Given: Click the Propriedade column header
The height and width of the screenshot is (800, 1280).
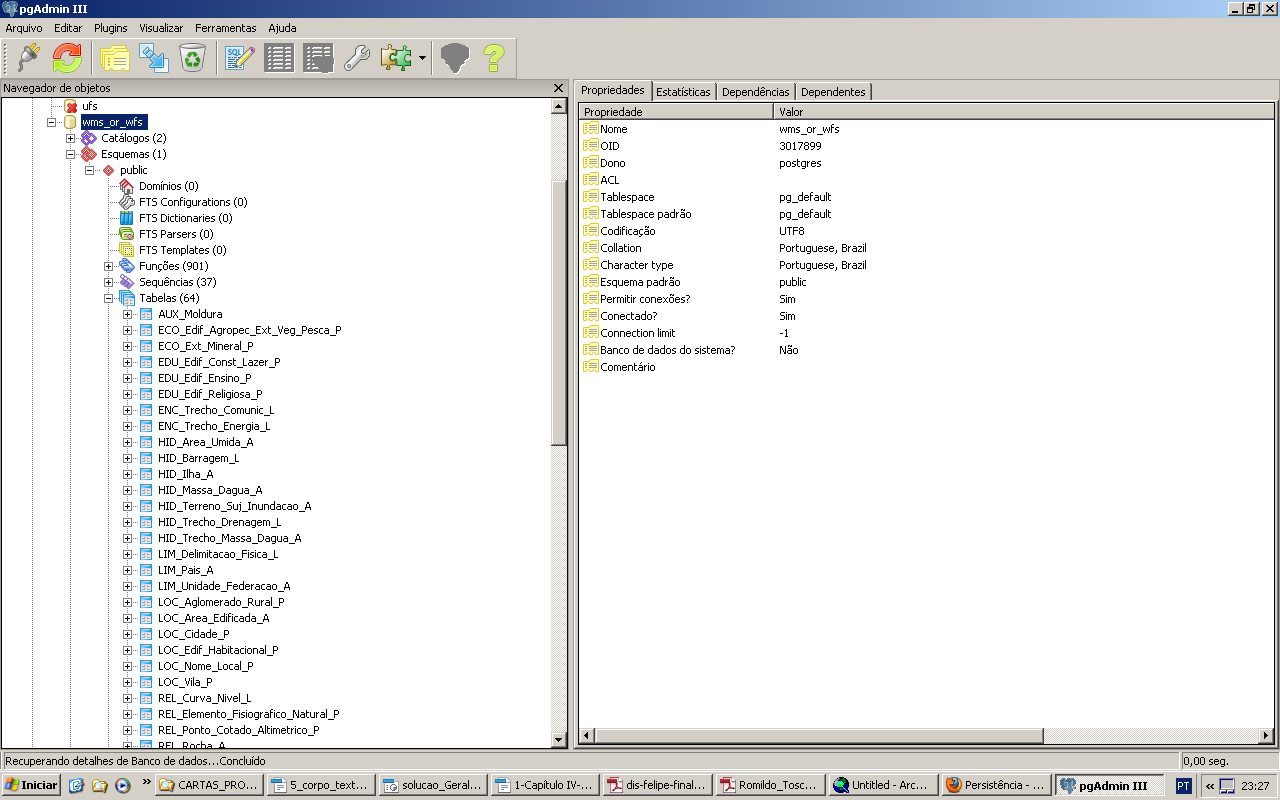Looking at the screenshot, I should pos(677,112).
